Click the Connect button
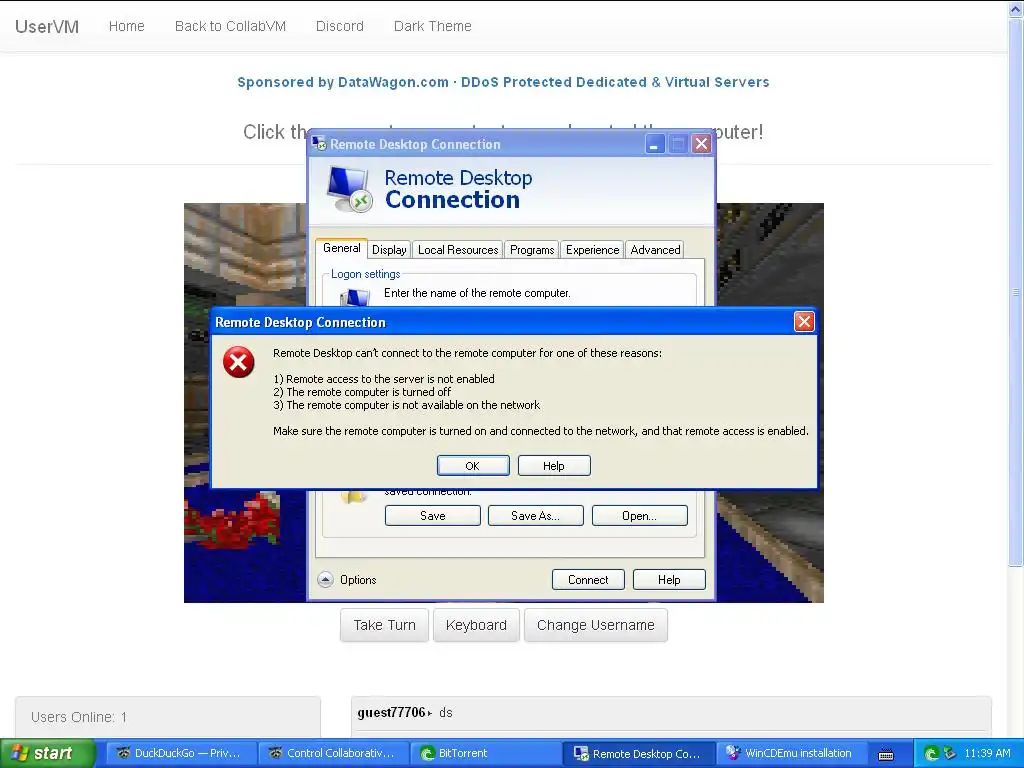1024x768 pixels. pyautogui.click(x=588, y=579)
